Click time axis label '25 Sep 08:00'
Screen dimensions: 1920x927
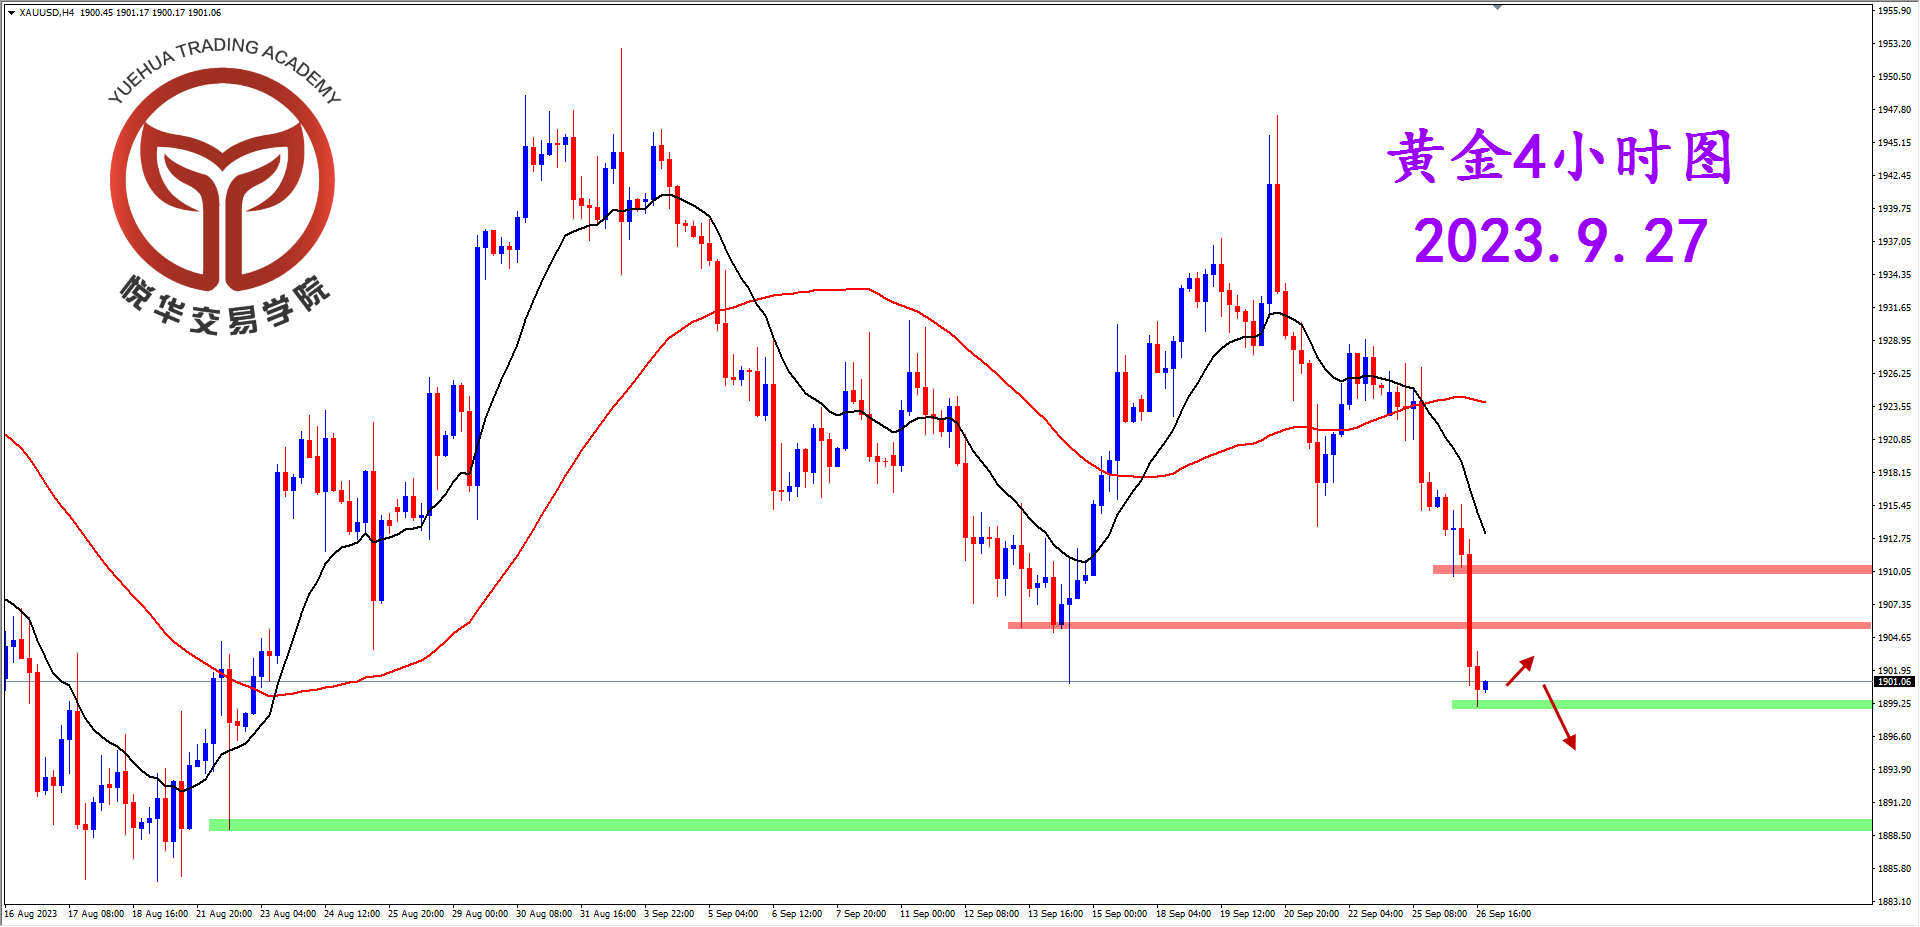(1440, 914)
